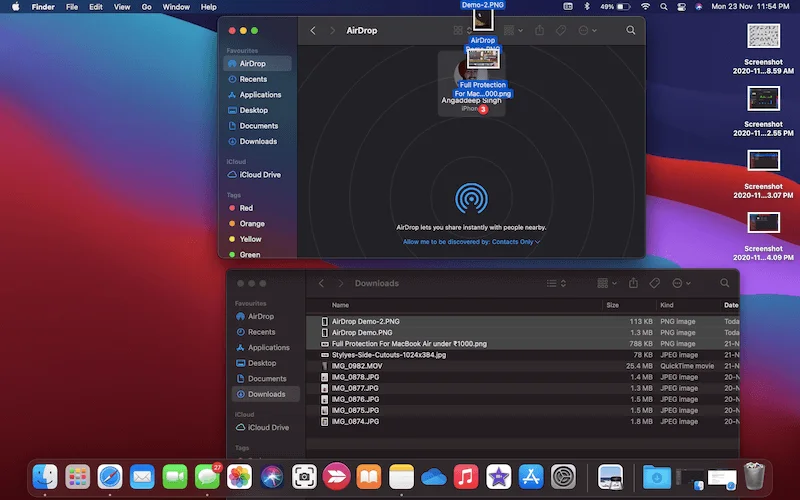Open Books from the Dock
This screenshot has width=800, height=500.
[x=369, y=477]
